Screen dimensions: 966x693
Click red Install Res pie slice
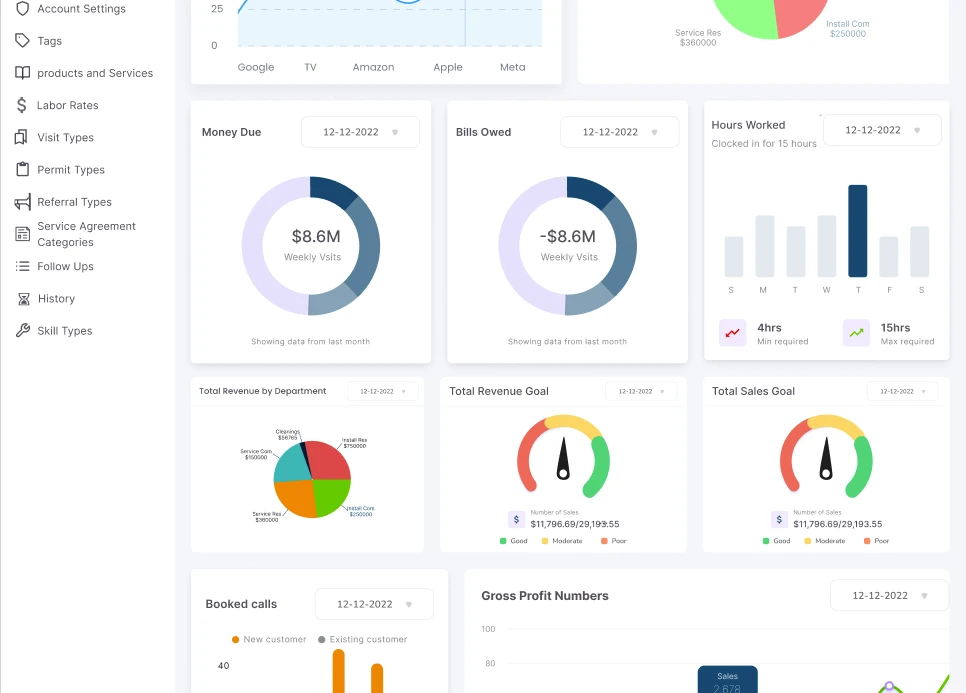coord(330,459)
